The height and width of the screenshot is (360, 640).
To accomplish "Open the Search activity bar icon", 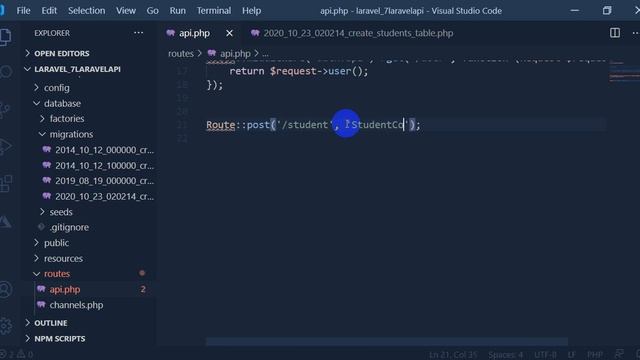I will coord(6,72).
